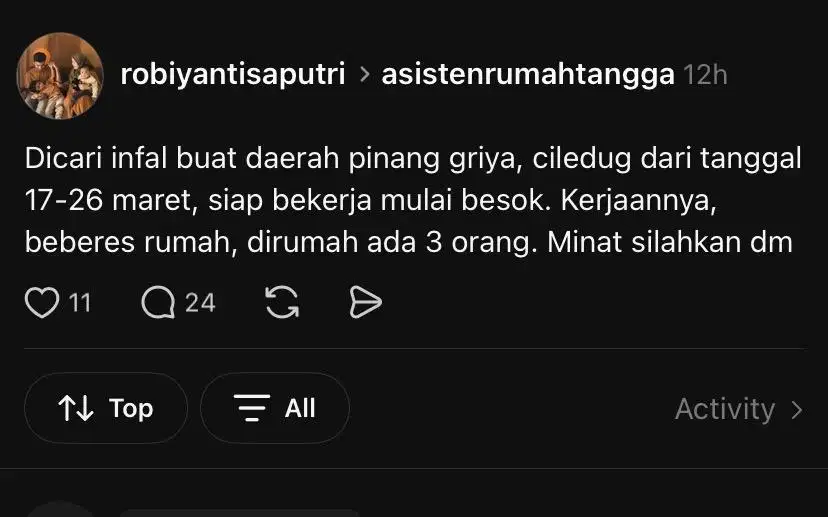This screenshot has height=517, width=828.
Task: Click the 12h timestamp
Action: pos(705,75)
